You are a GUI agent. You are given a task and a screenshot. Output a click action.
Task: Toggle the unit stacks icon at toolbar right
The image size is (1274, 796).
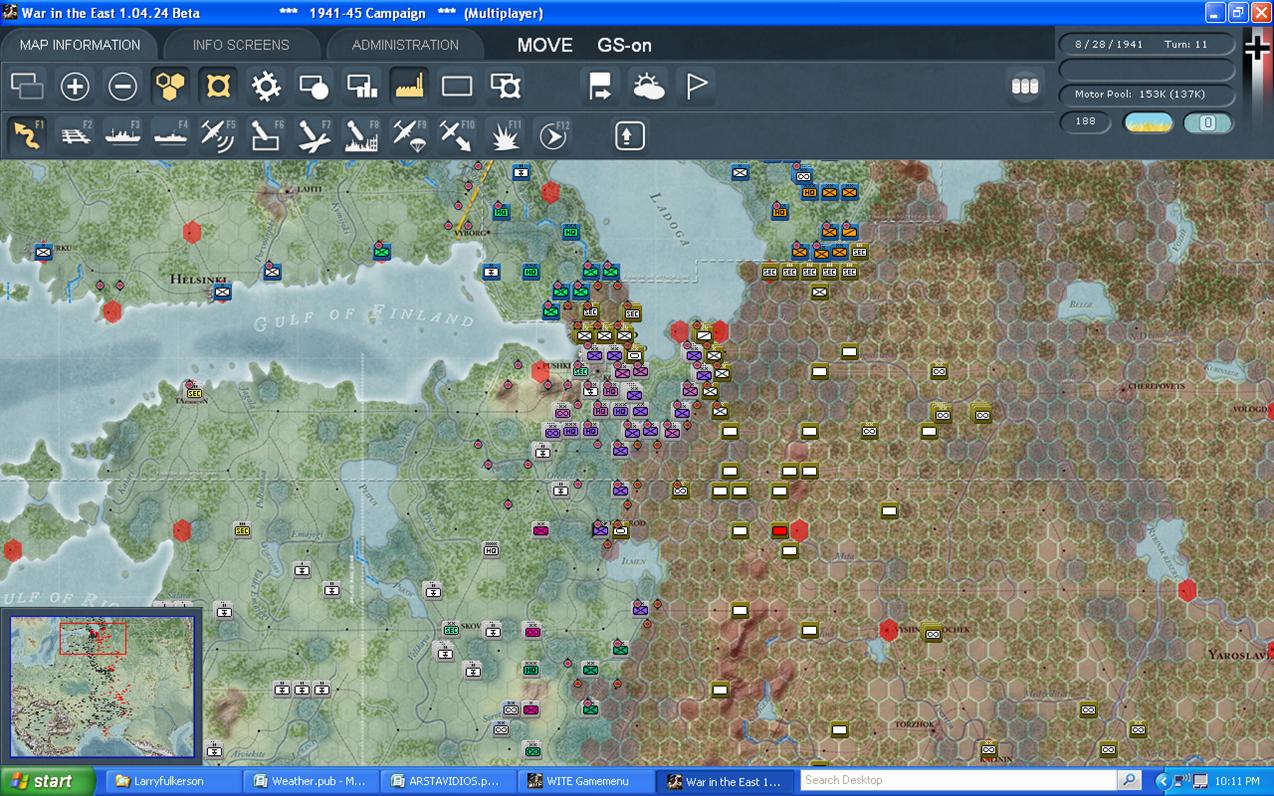[1025, 87]
